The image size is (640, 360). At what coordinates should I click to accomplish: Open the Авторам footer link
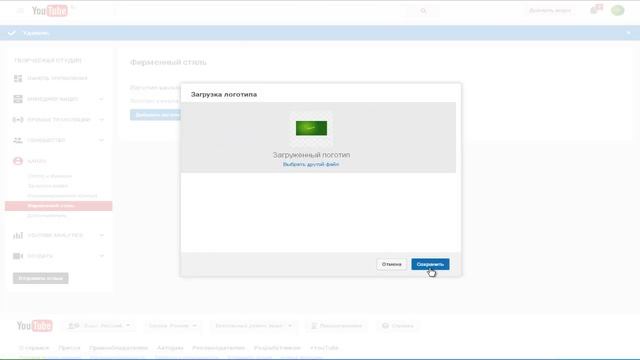170,348
